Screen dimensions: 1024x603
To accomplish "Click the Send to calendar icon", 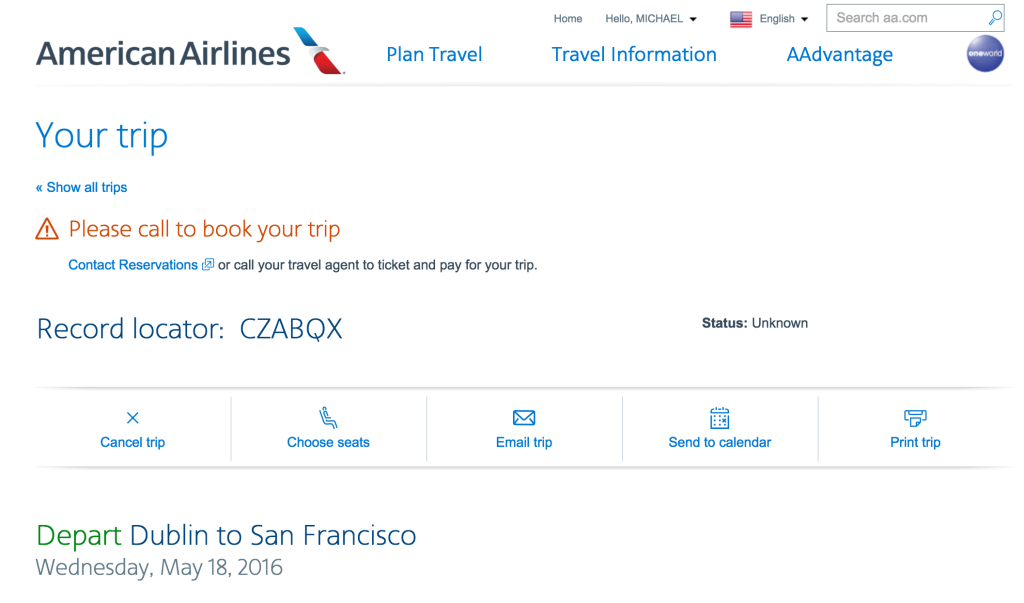I will click(x=720, y=417).
